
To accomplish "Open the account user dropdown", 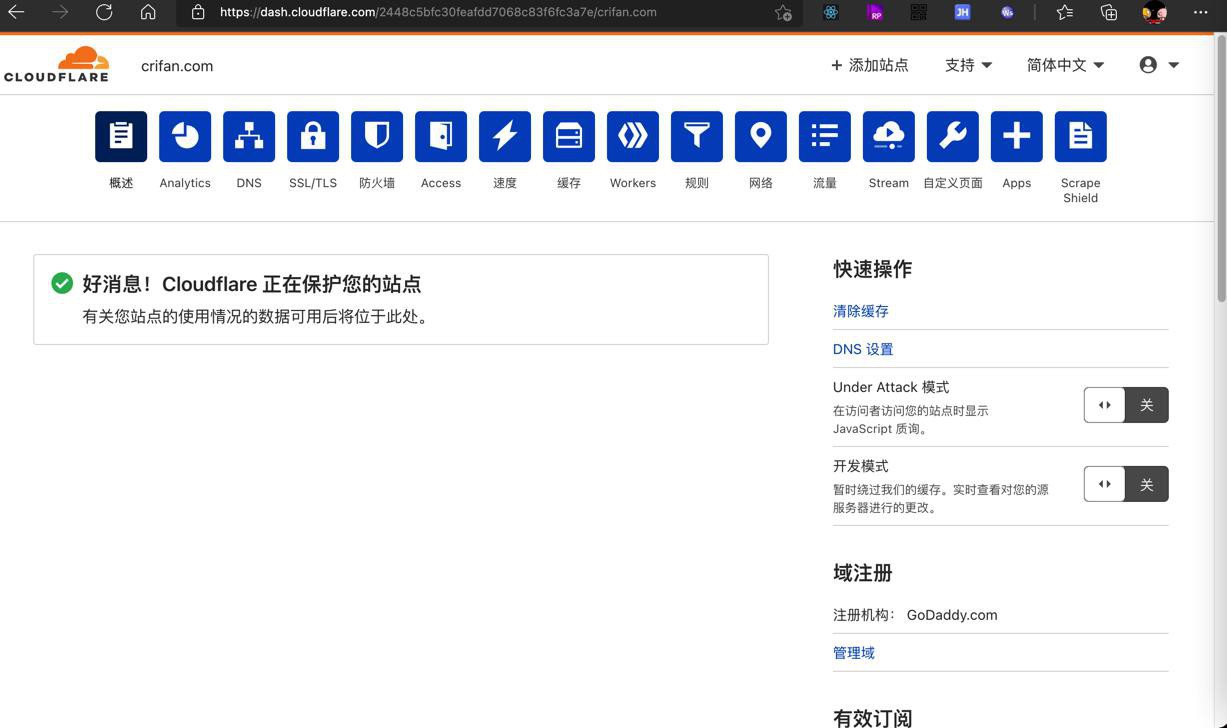I will (1159, 65).
